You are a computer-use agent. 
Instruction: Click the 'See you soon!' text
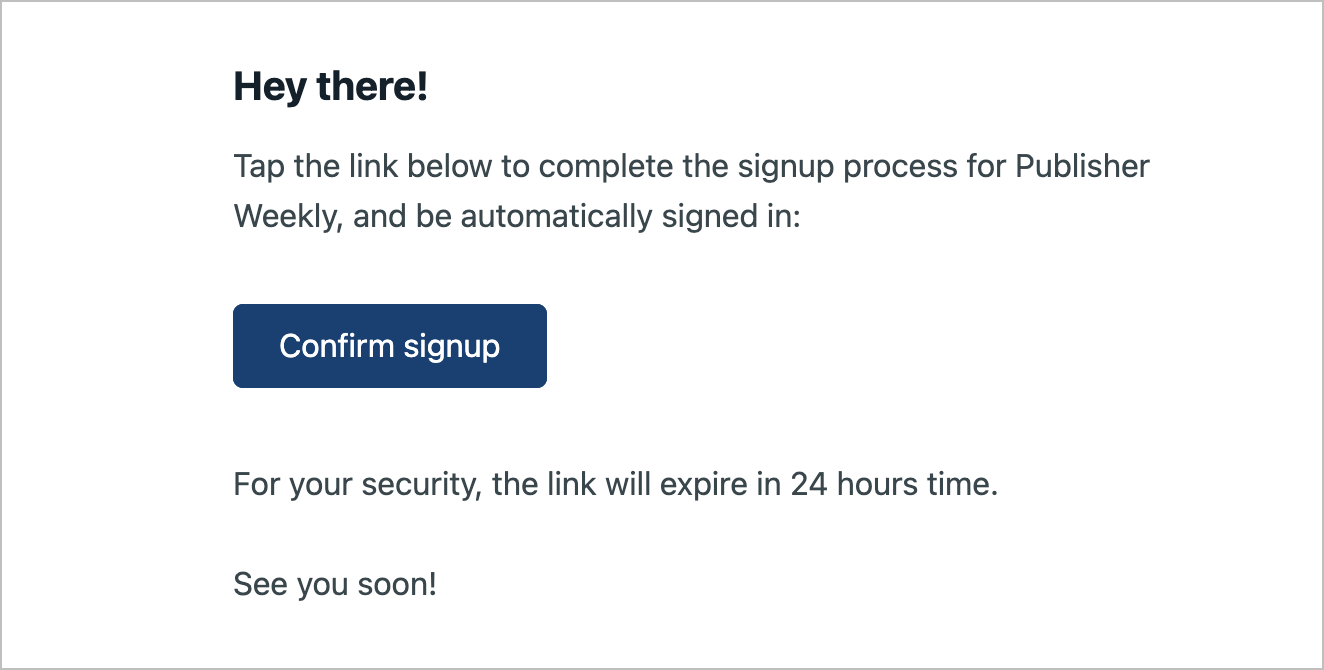coord(335,584)
